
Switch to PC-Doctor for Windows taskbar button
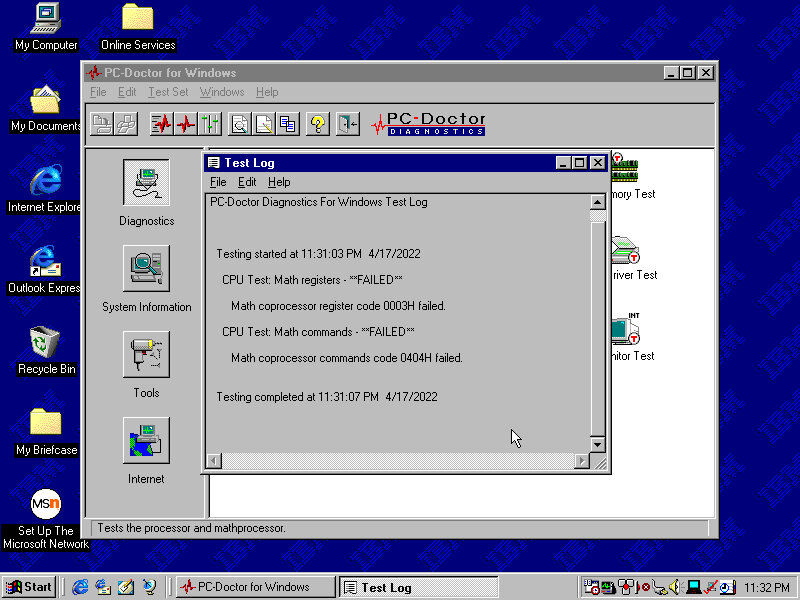[254, 587]
